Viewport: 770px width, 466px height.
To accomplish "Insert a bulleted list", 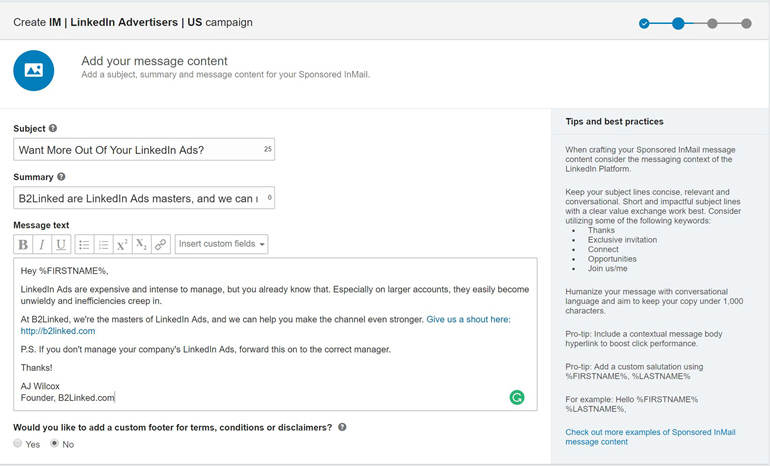I will coord(84,245).
